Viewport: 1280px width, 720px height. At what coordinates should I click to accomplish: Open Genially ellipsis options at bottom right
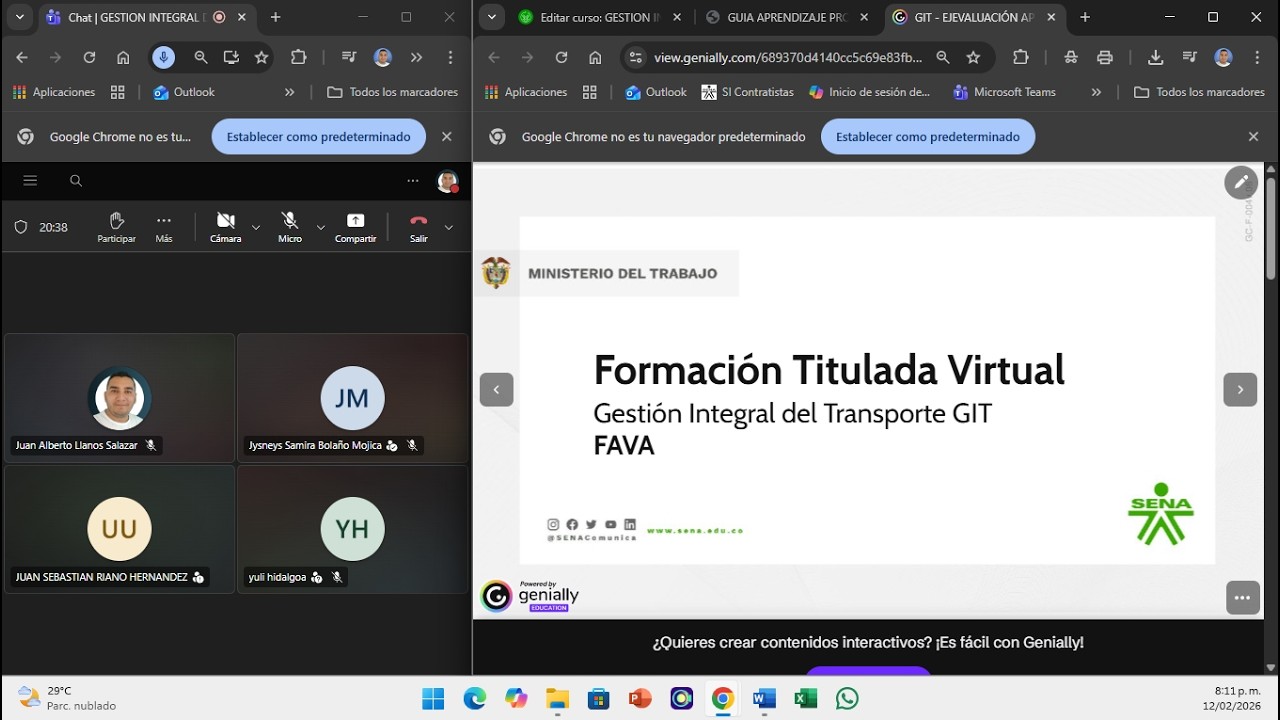tap(1242, 597)
